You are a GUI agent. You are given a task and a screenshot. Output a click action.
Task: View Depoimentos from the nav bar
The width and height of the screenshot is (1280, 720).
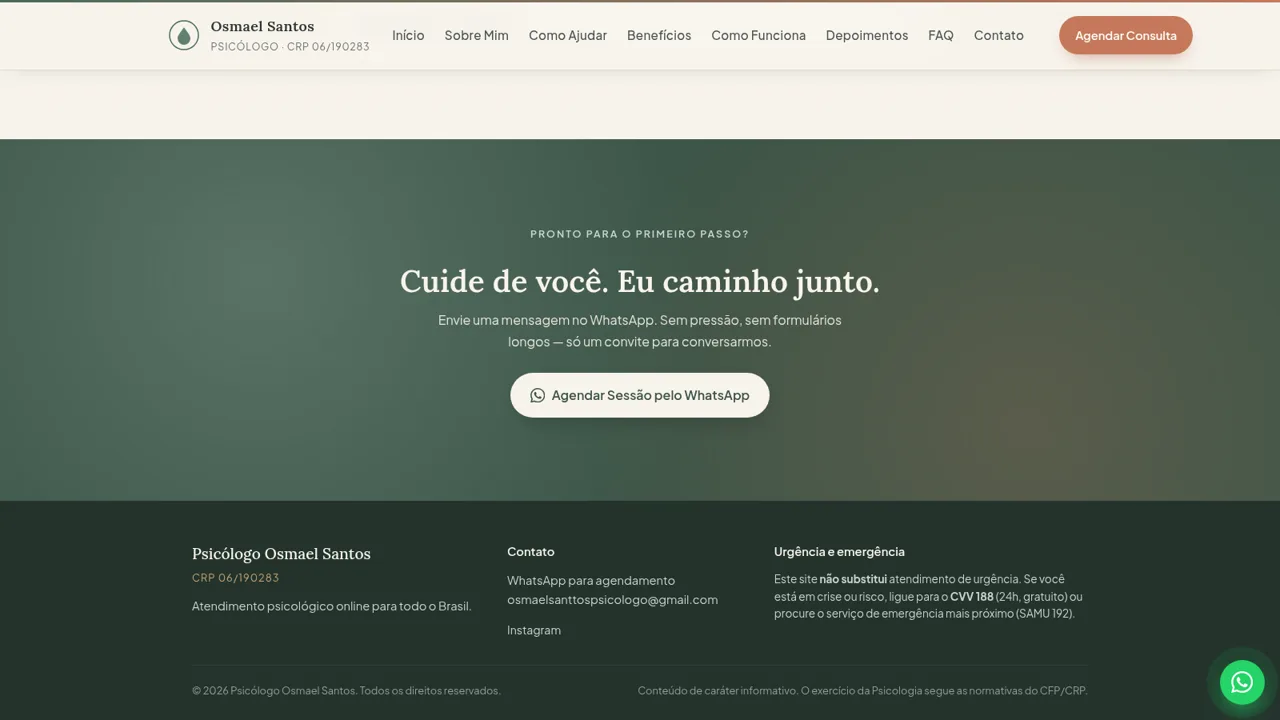(x=867, y=35)
